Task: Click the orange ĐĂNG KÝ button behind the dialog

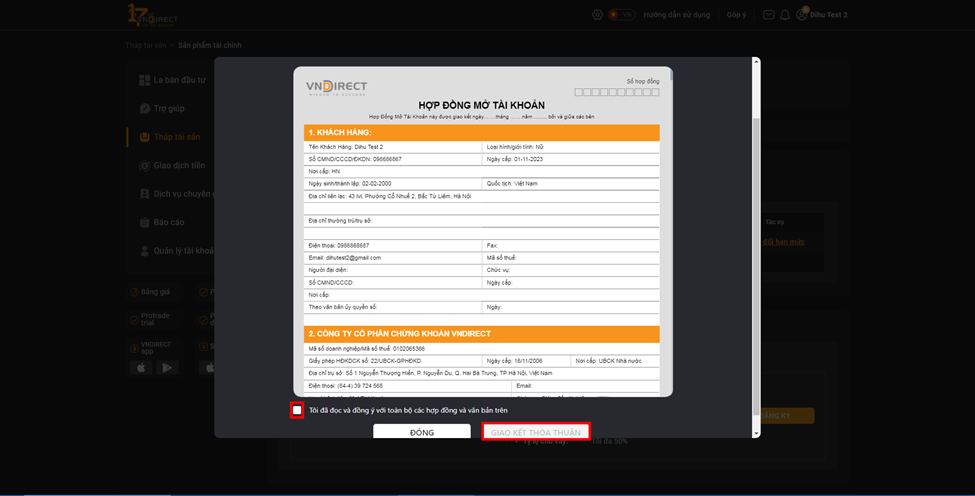Action: (787, 415)
